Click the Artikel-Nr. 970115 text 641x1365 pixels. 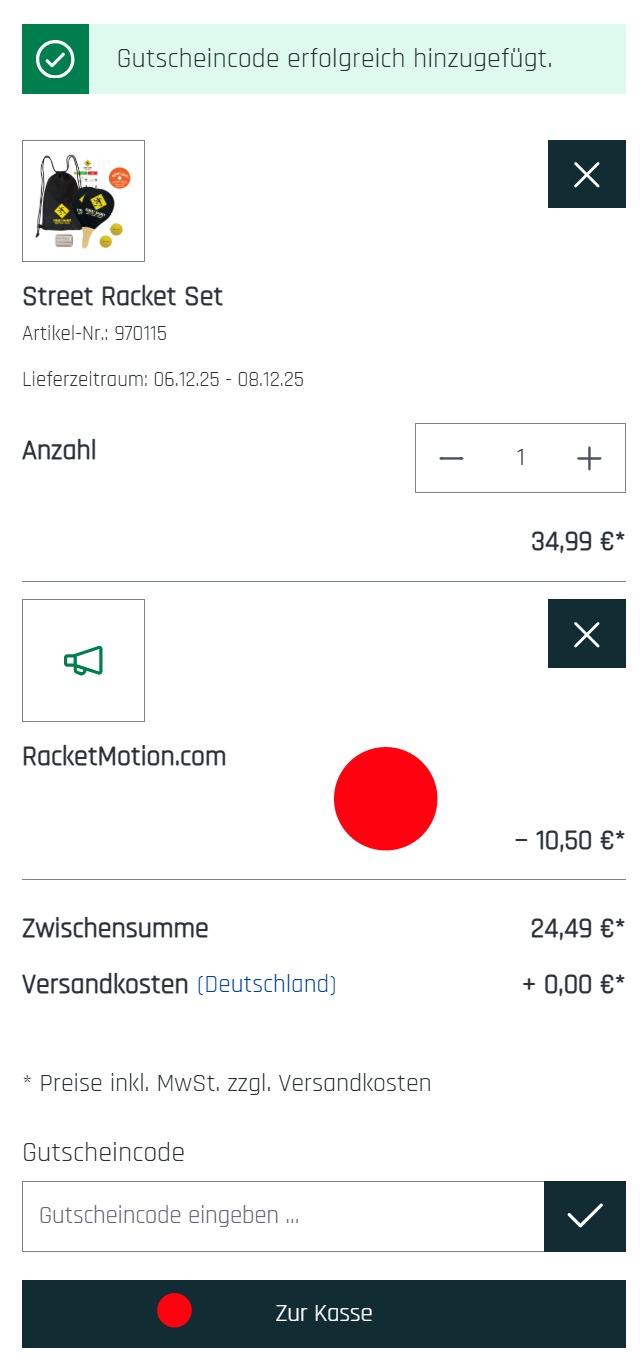click(x=94, y=334)
